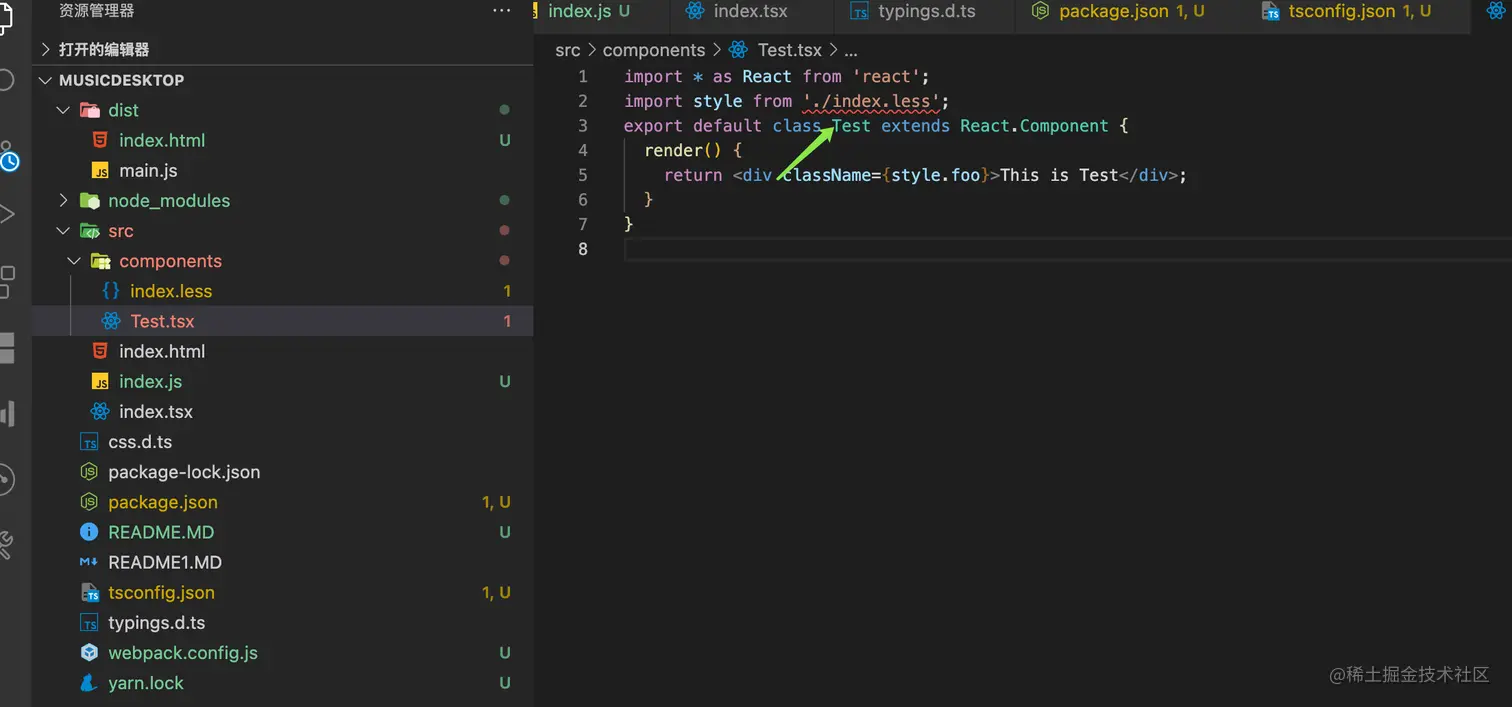Click line number 5 in the gutter
The image size is (1512, 707).
click(x=583, y=175)
